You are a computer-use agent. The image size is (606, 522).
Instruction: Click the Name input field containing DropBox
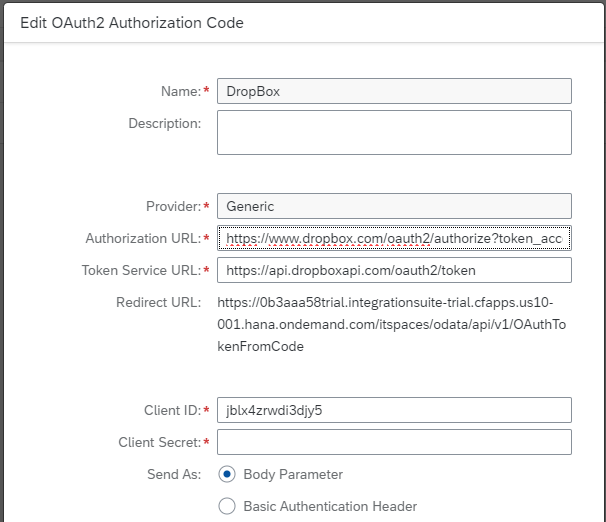[393, 91]
